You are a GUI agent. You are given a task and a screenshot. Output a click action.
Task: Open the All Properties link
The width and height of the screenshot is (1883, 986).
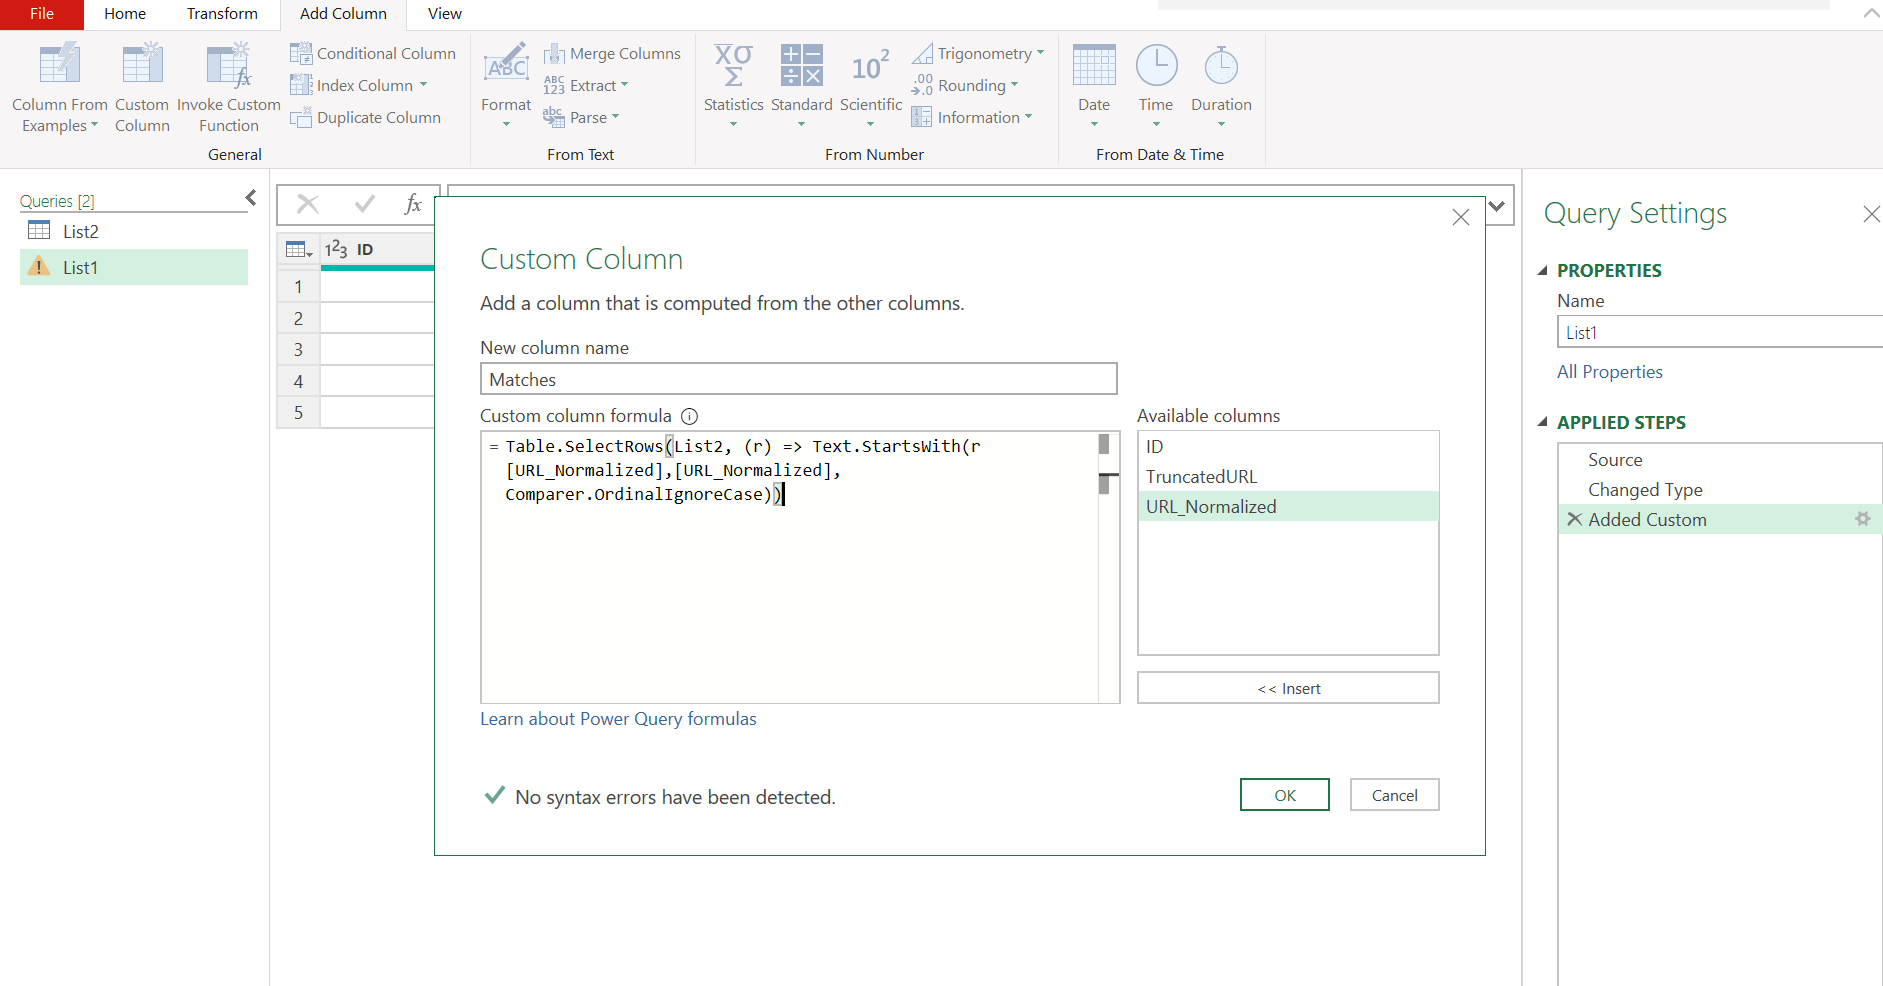[x=1609, y=372]
